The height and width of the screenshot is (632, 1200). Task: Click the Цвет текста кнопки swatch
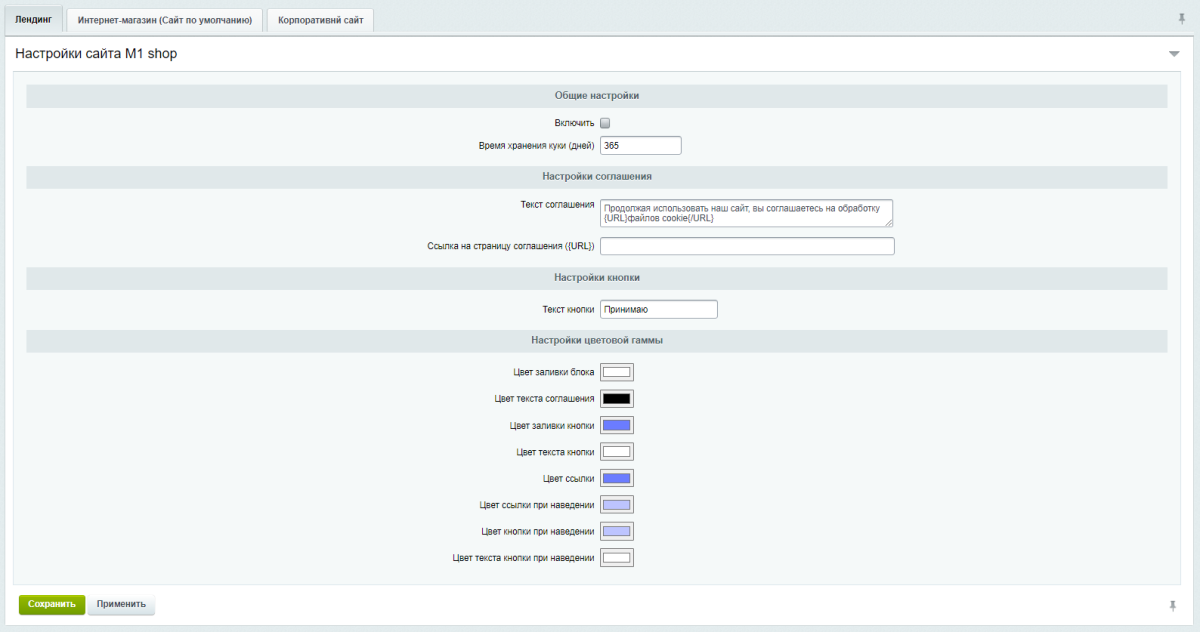616,452
